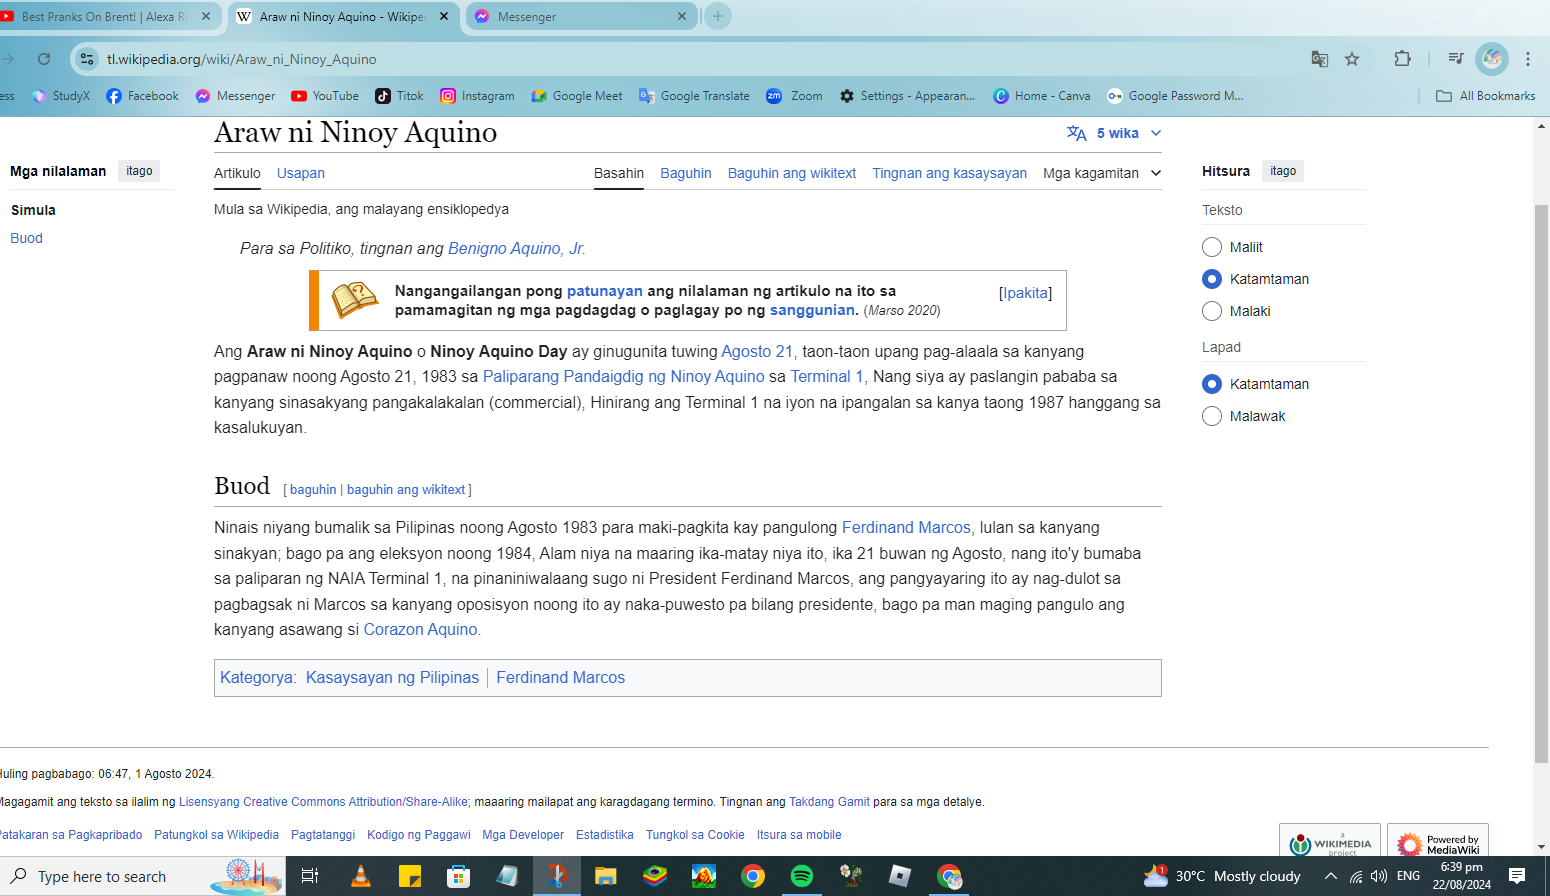Open Task View on the taskbar
This screenshot has width=1550, height=896.
310,876
